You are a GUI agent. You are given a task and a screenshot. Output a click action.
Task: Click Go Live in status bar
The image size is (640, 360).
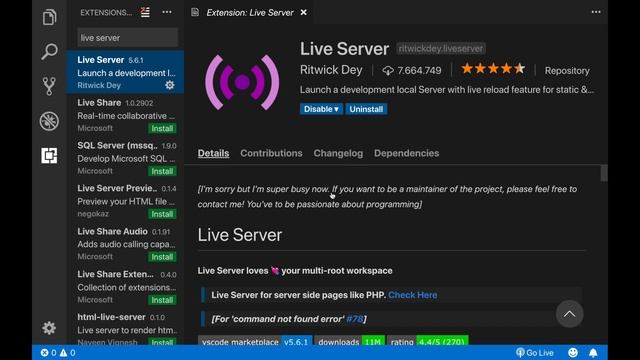tap(535, 353)
